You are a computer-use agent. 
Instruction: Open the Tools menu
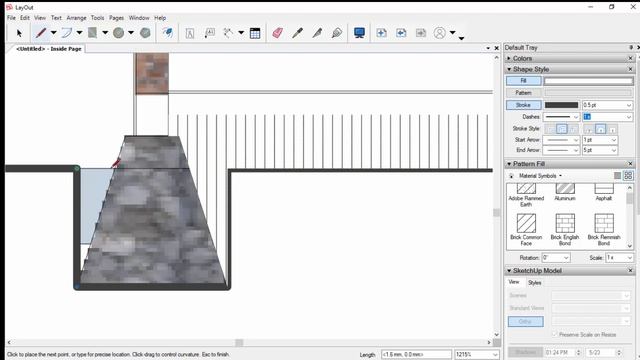click(98, 18)
